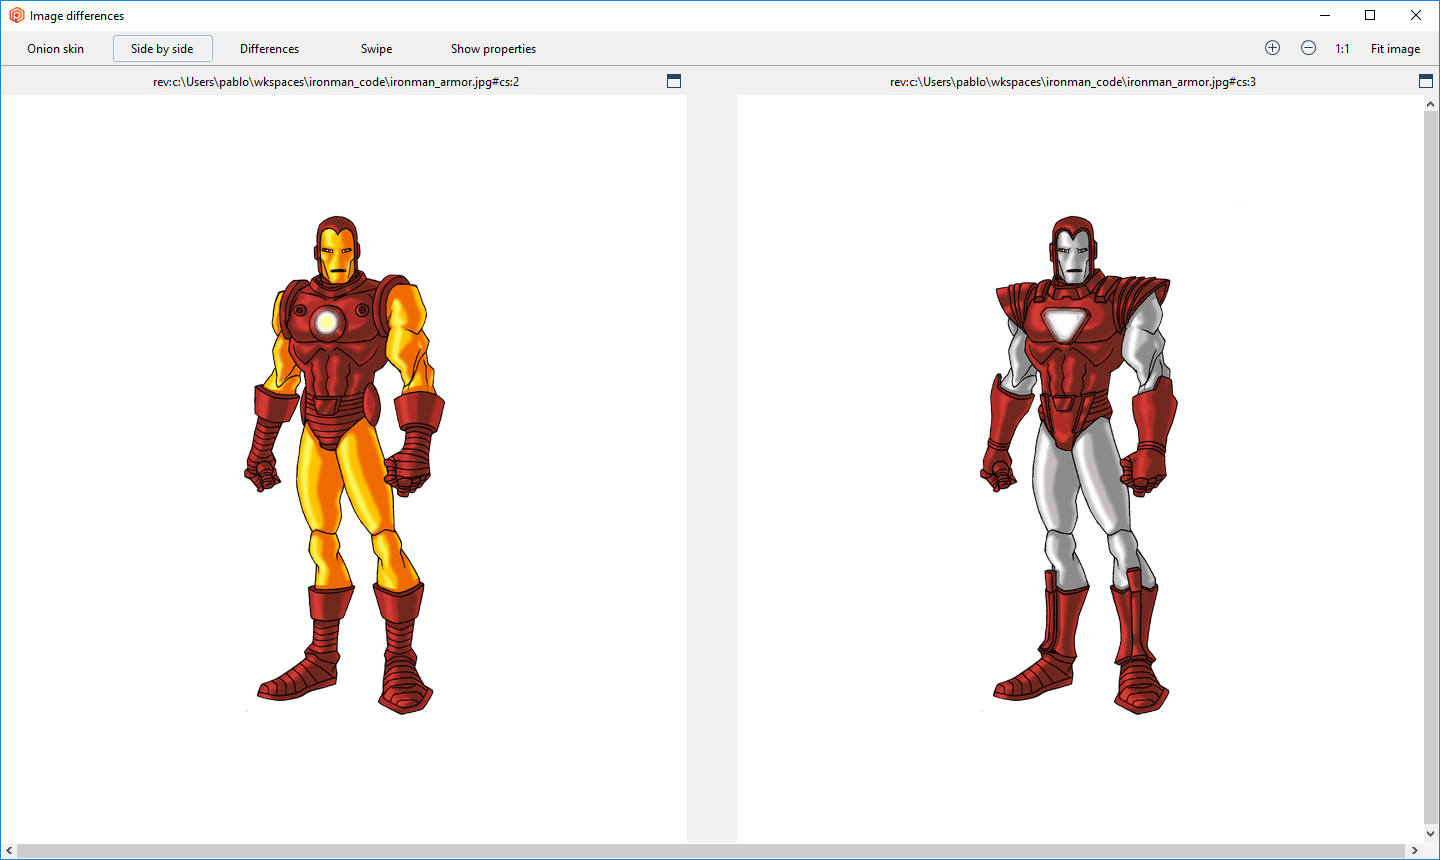The height and width of the screenshot is (860, 1440).
Task: Activate the Swipe comparison mode
Action: coord(376,49)
